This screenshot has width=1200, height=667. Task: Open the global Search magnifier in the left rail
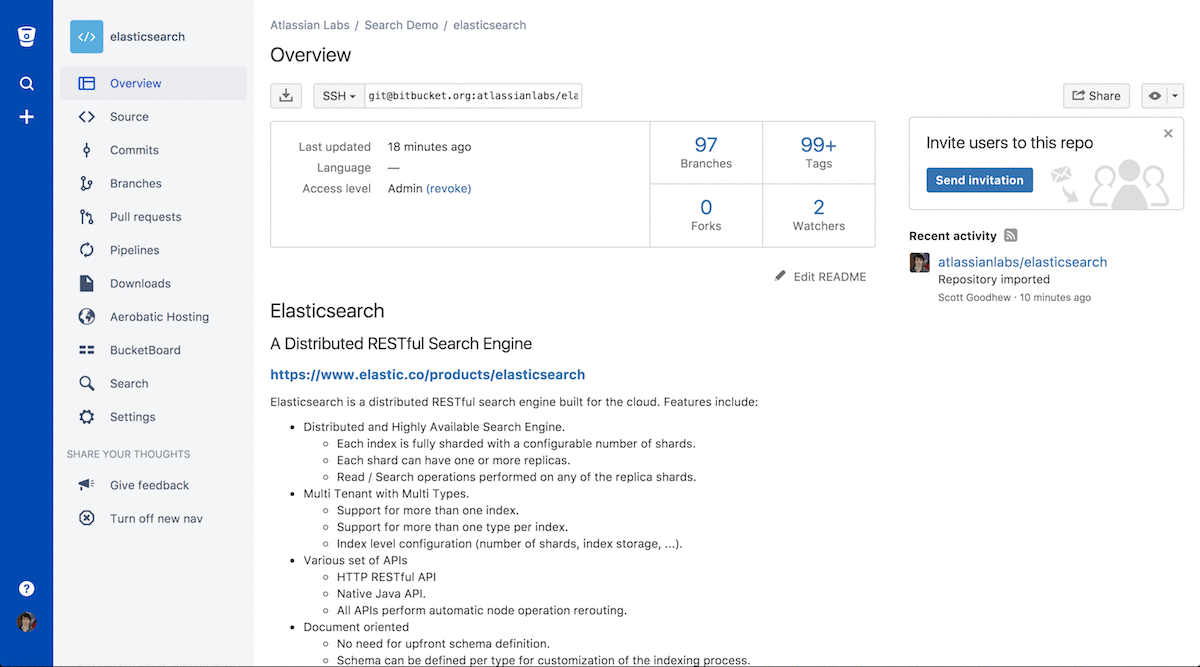pos(26,83)
